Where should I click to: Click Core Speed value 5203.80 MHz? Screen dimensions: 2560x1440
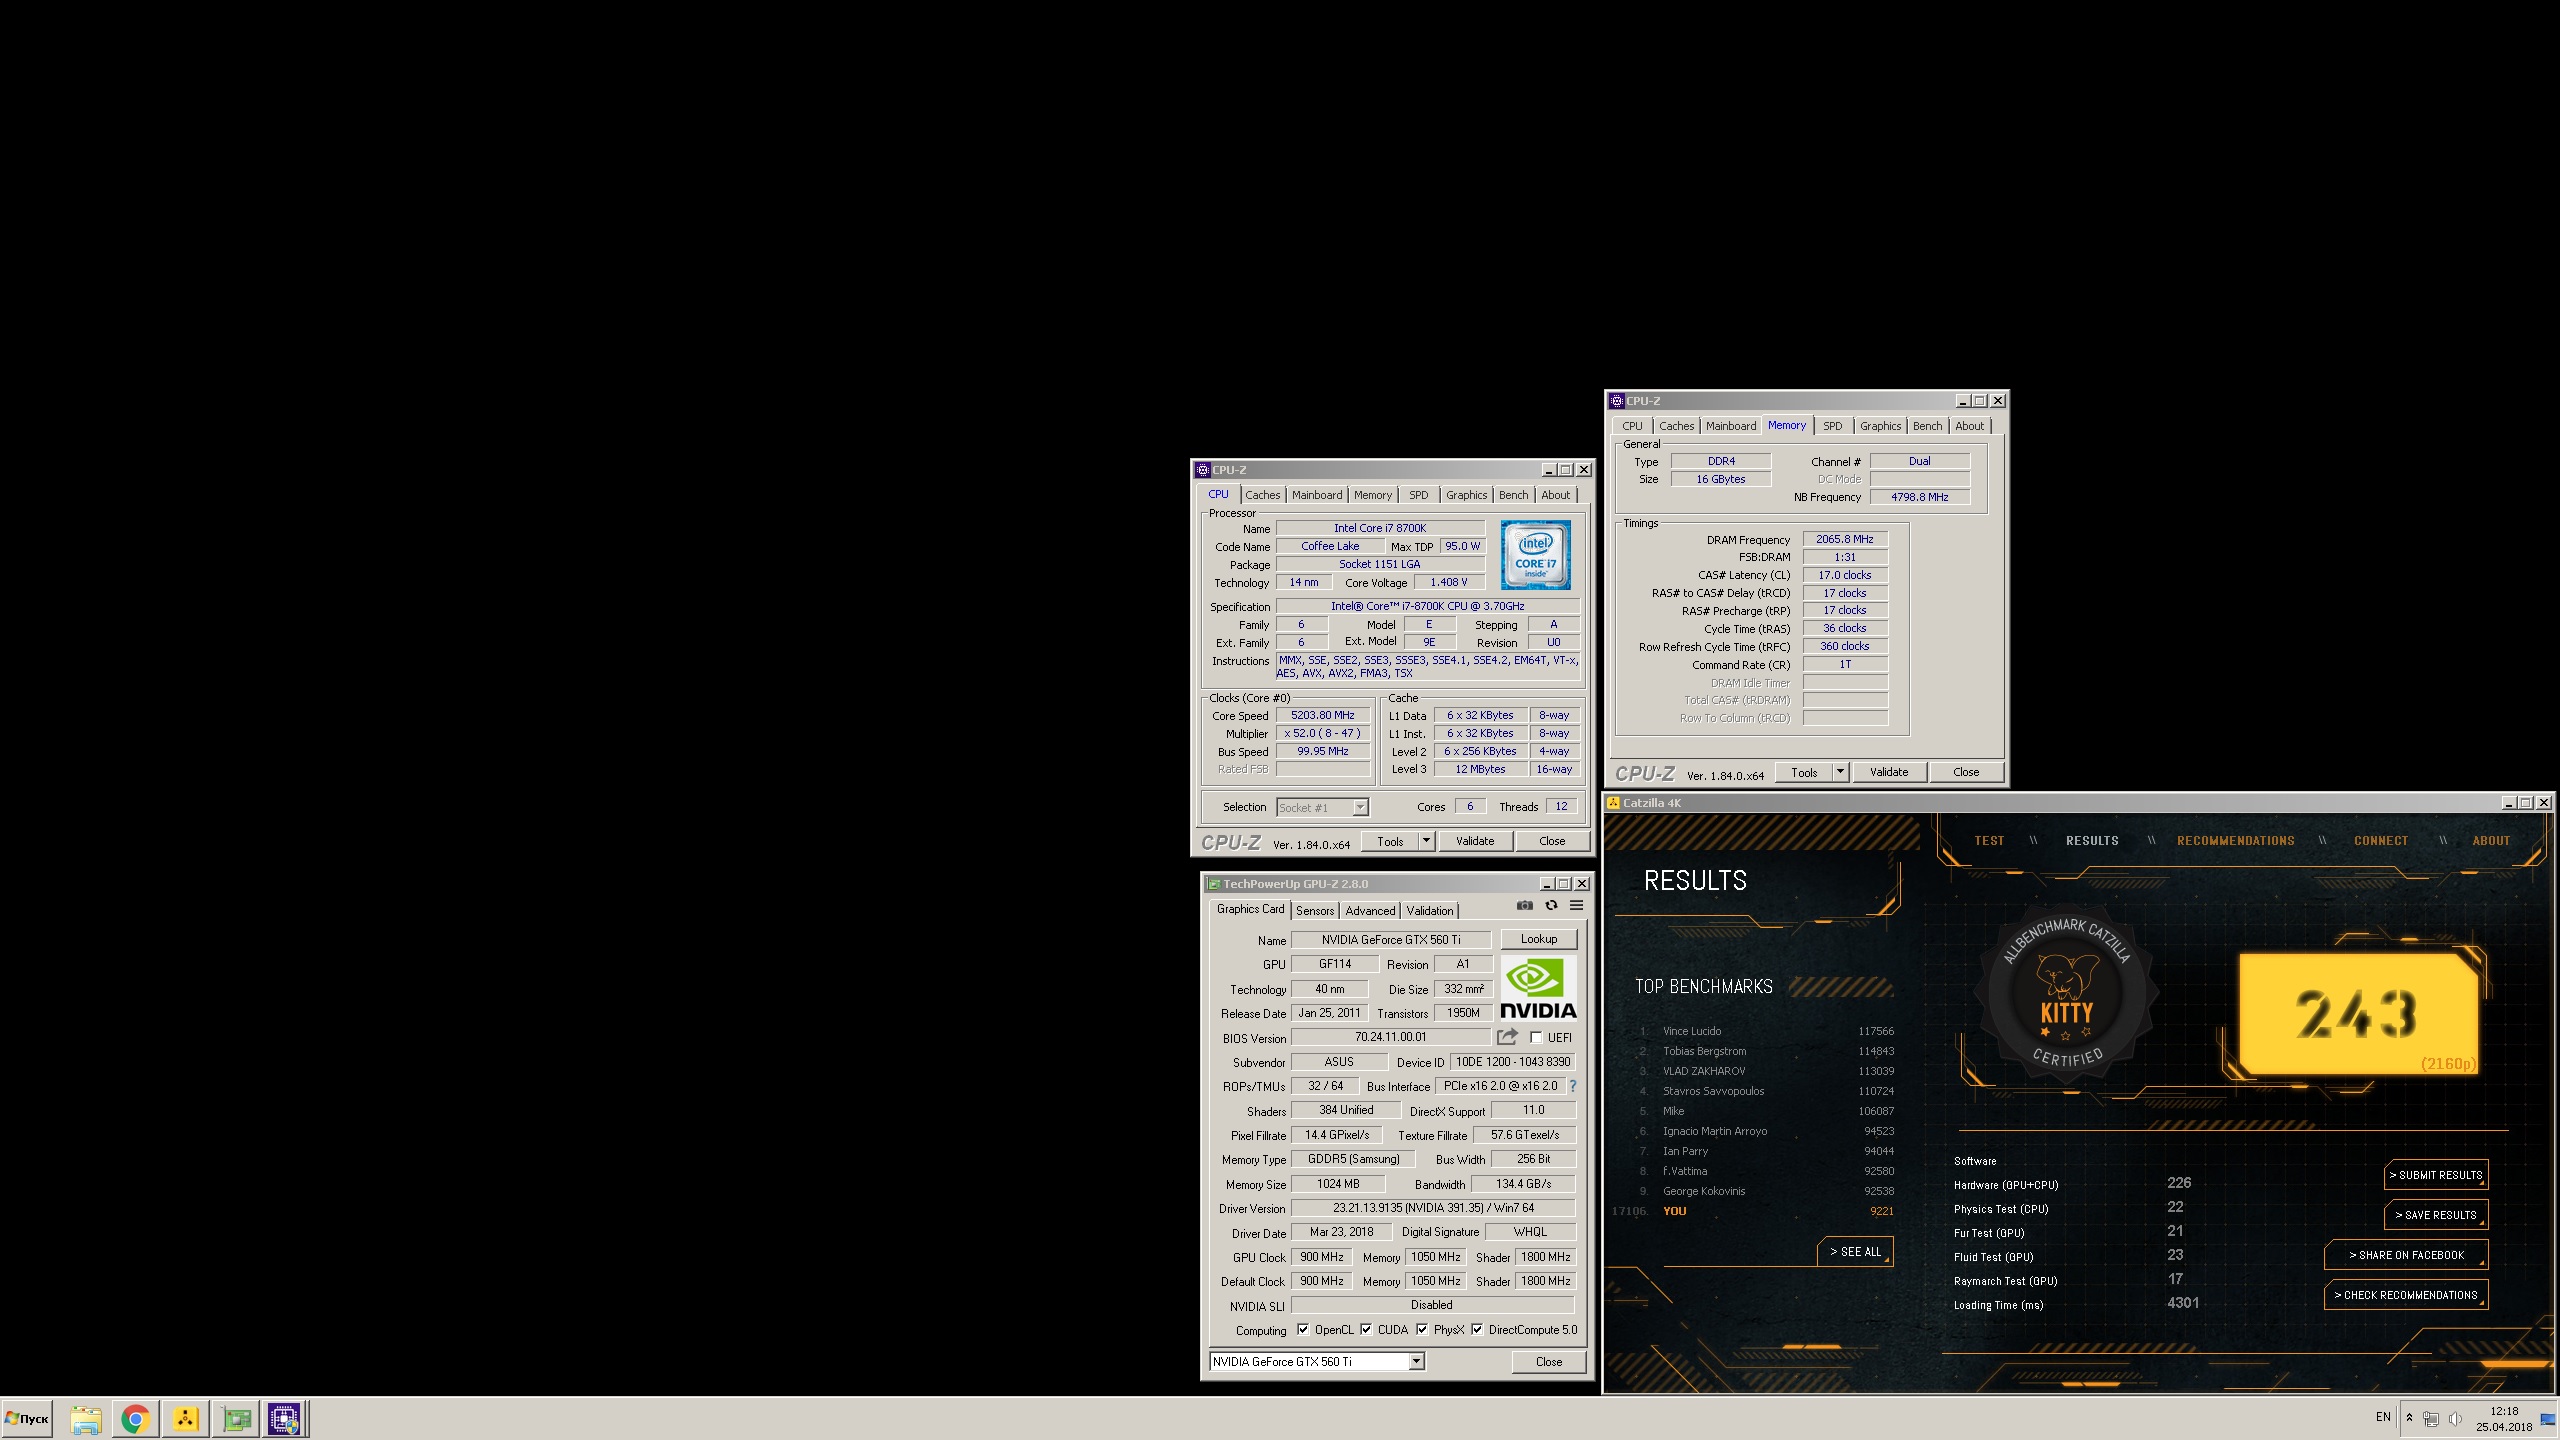(1322, 716)
